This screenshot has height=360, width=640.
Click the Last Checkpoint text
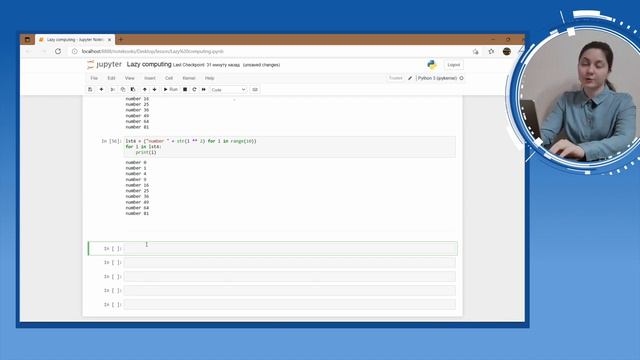pyautogui.click(x=207, y=65)
